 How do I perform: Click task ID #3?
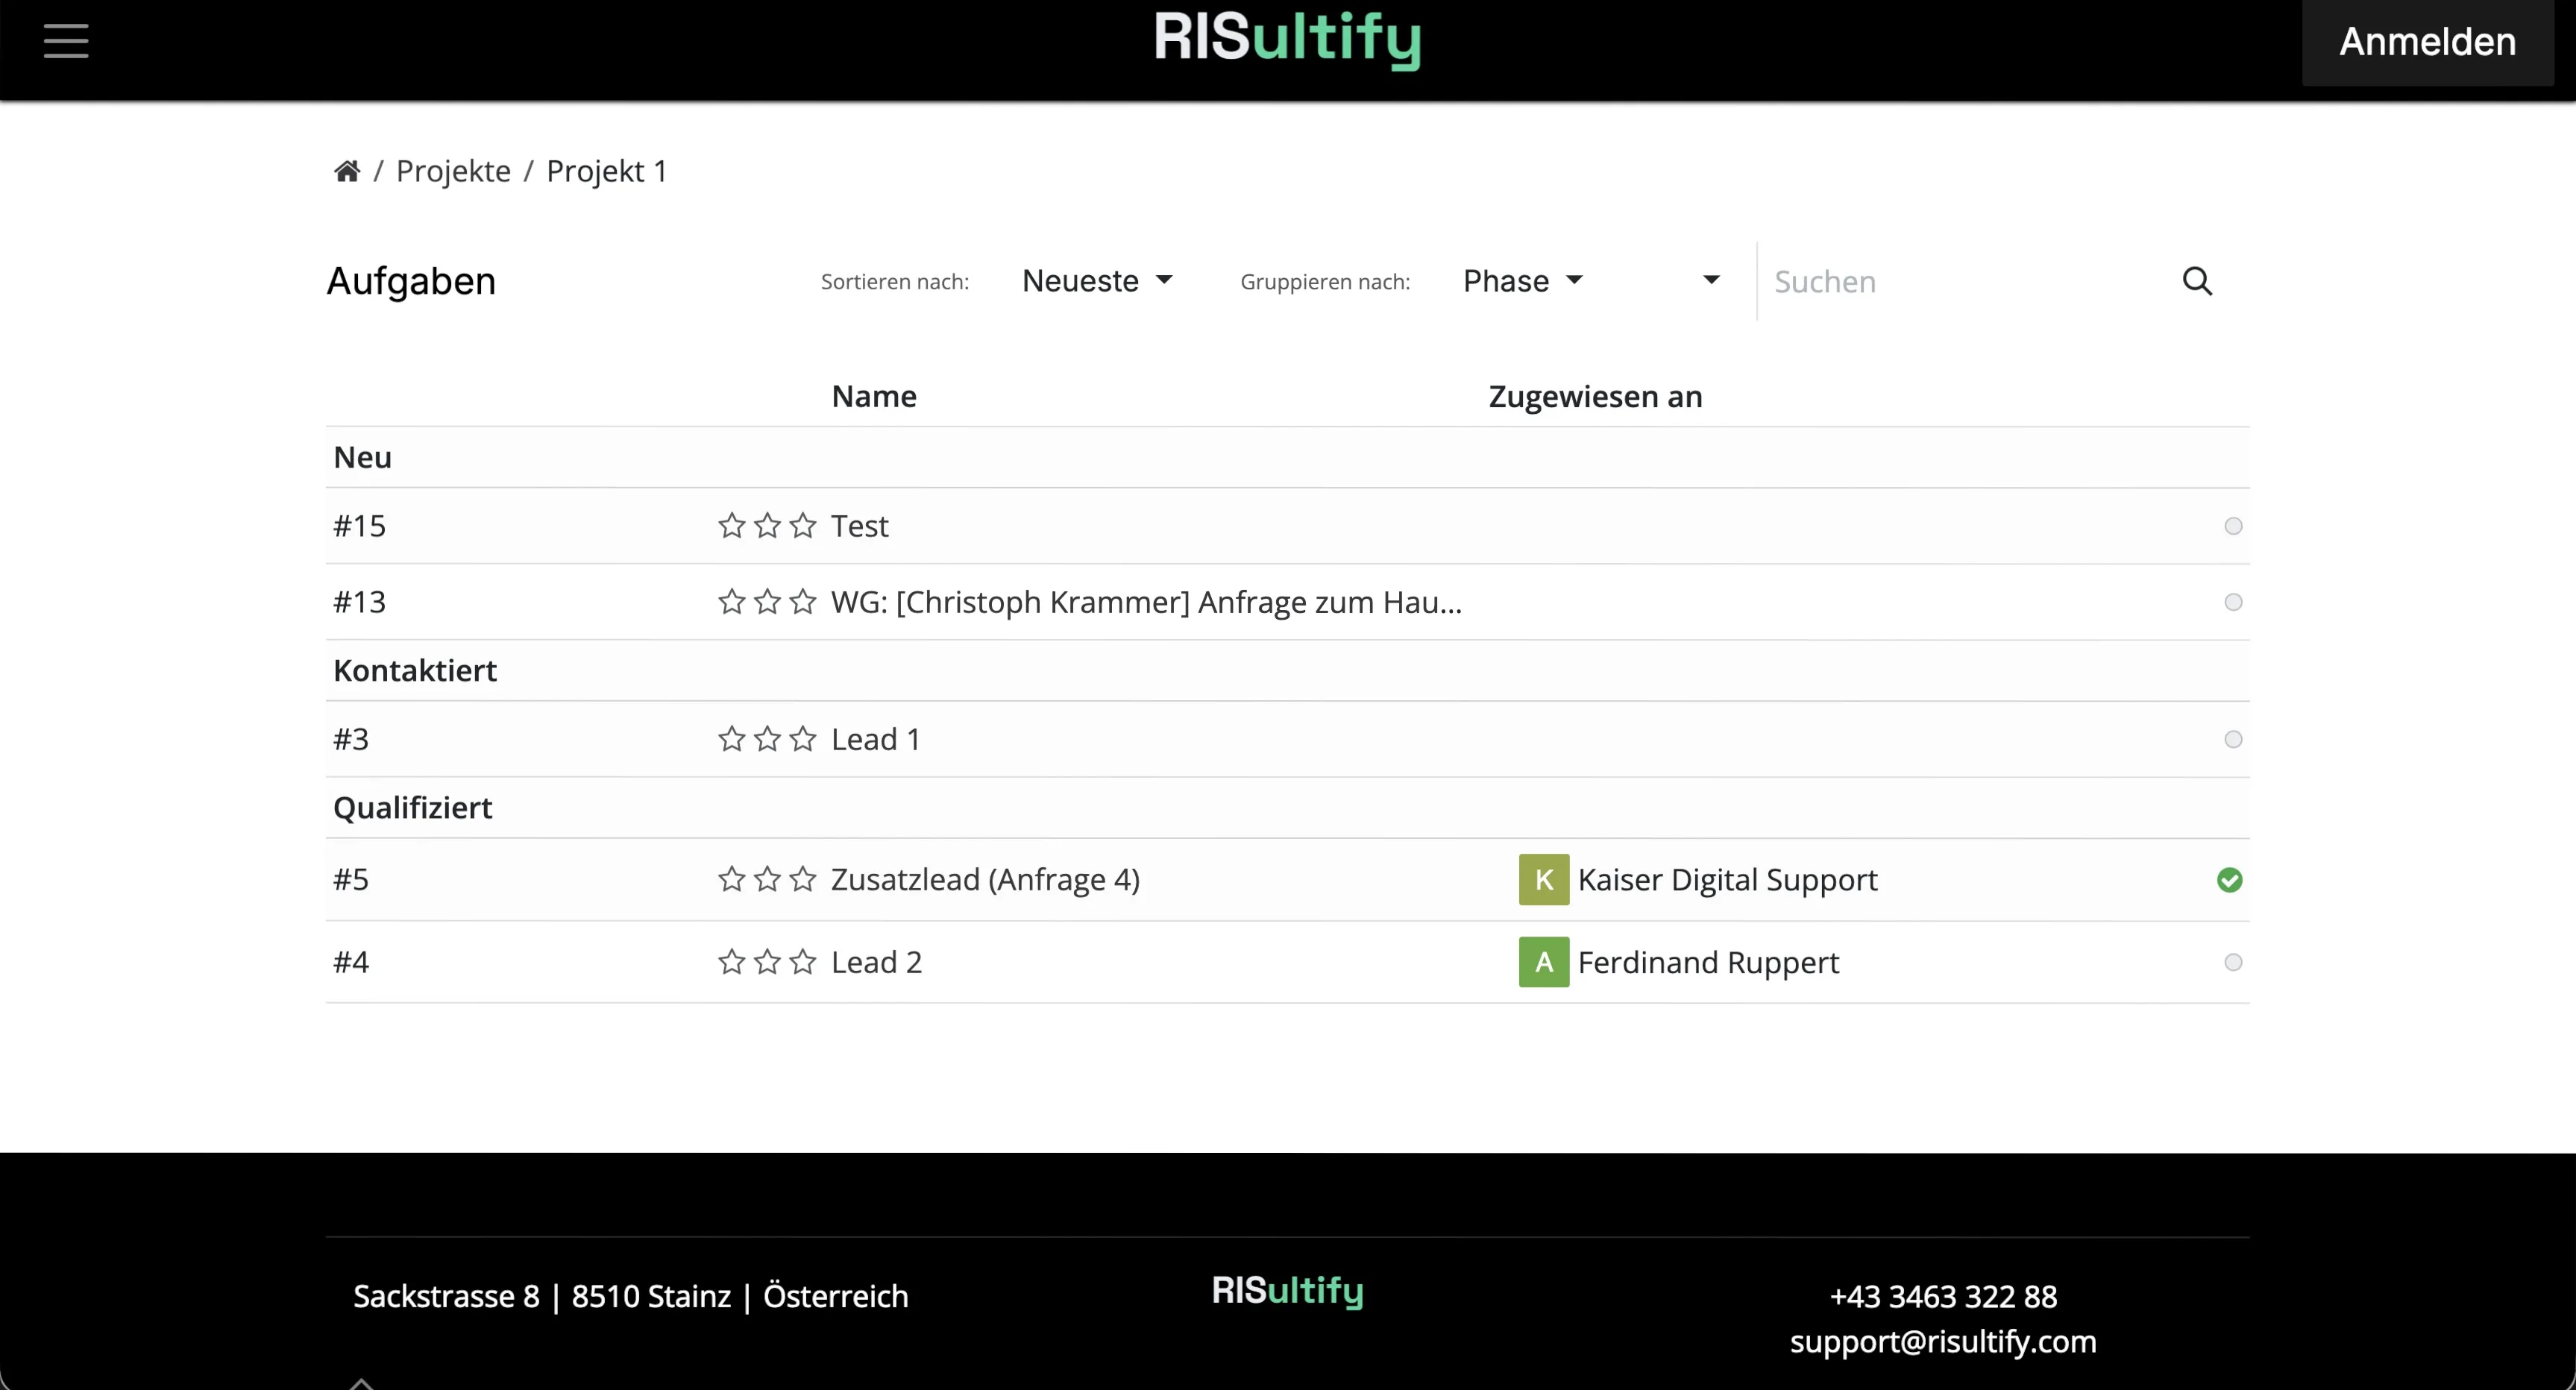click(351, 739)
